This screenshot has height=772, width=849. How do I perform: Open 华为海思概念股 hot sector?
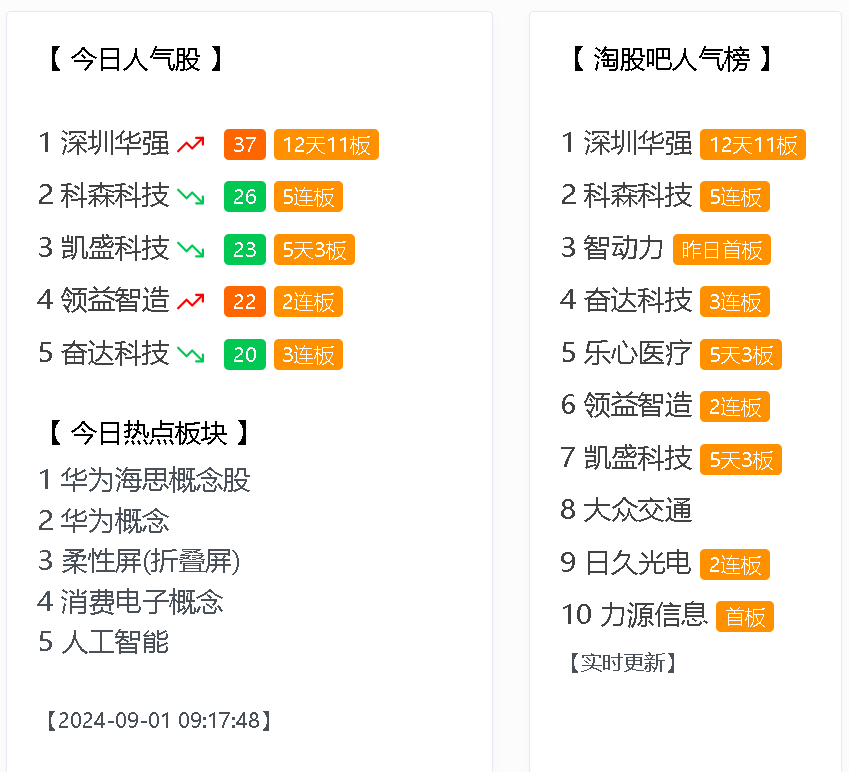tap(144, 480)
